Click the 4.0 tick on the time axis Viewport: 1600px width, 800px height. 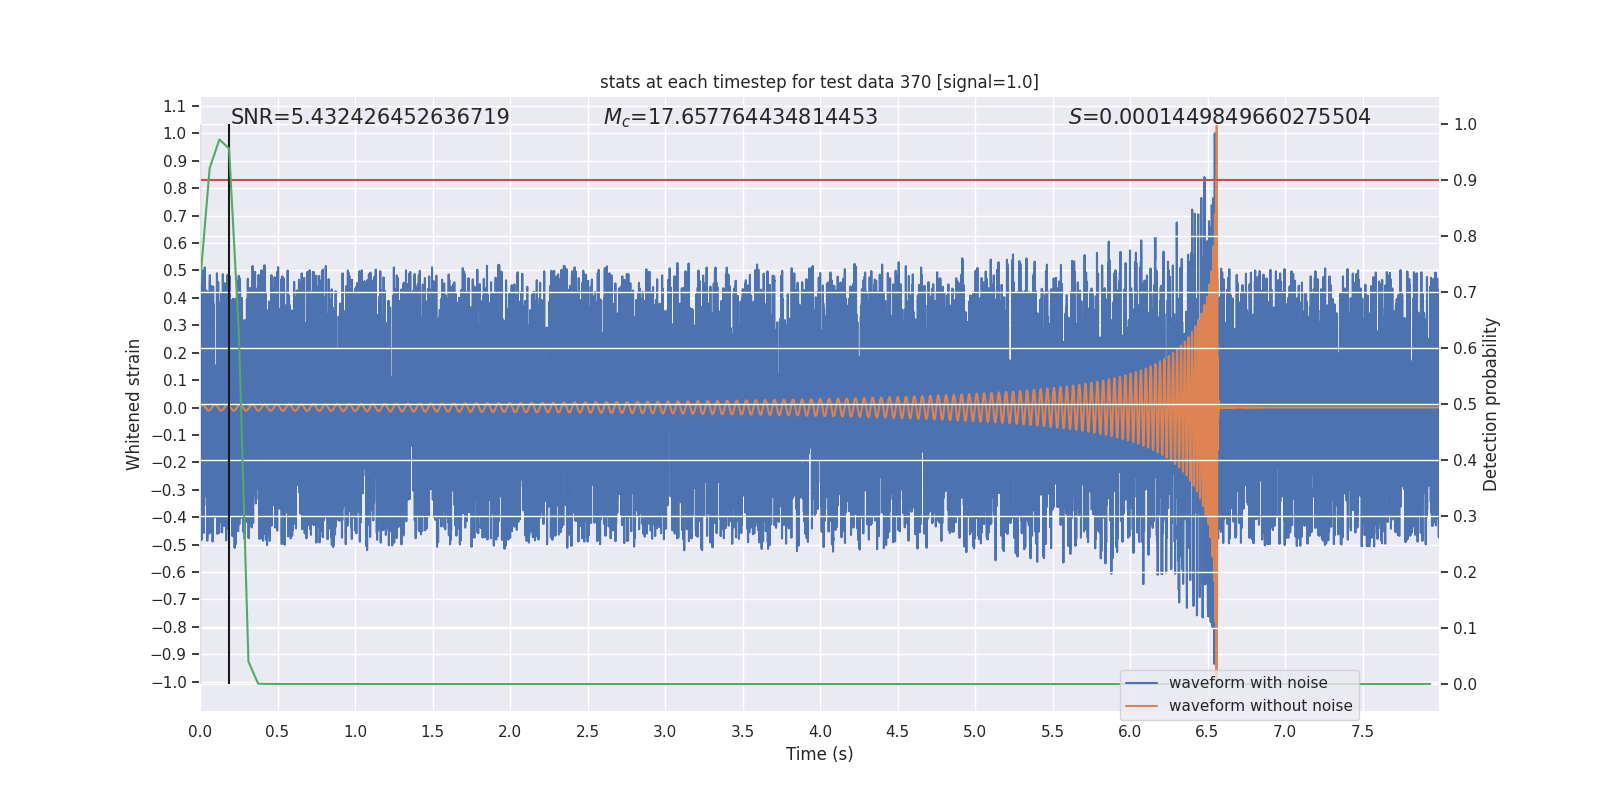[820, 731]
